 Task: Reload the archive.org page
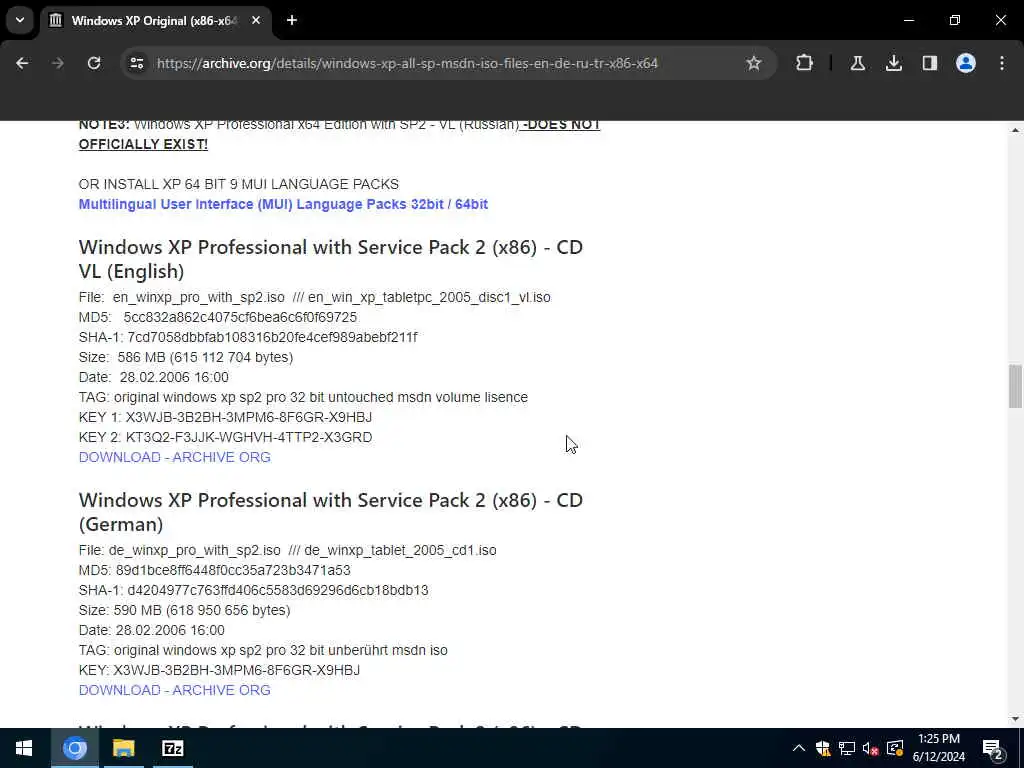94,63
